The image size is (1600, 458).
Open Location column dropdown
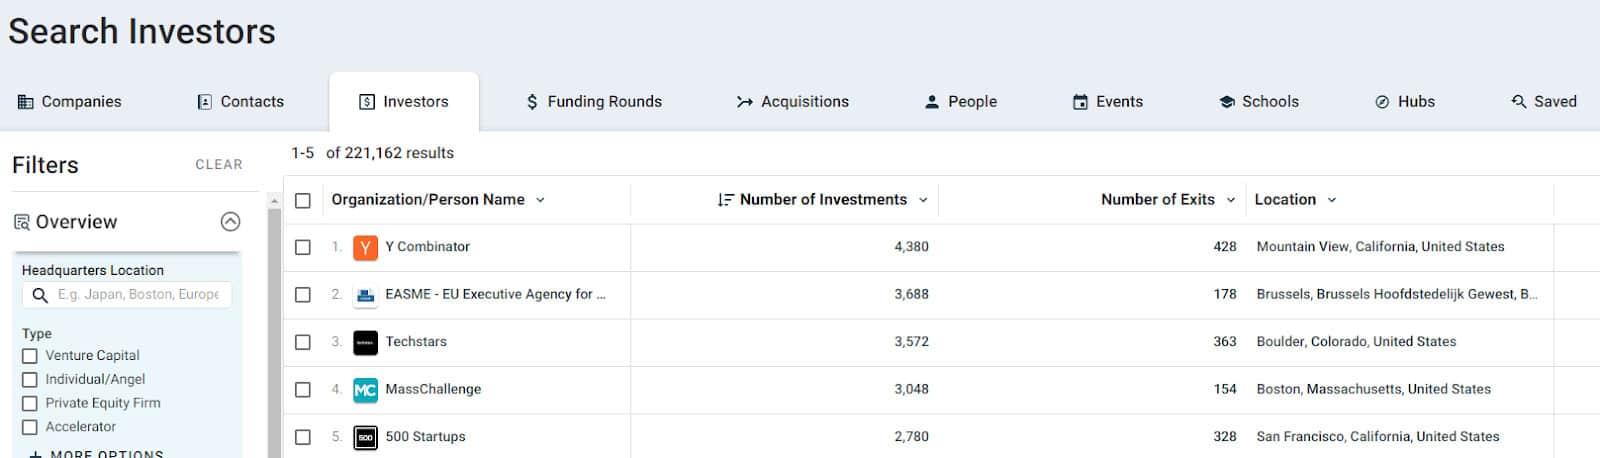pyautogui.click(x=1332, y=200)
